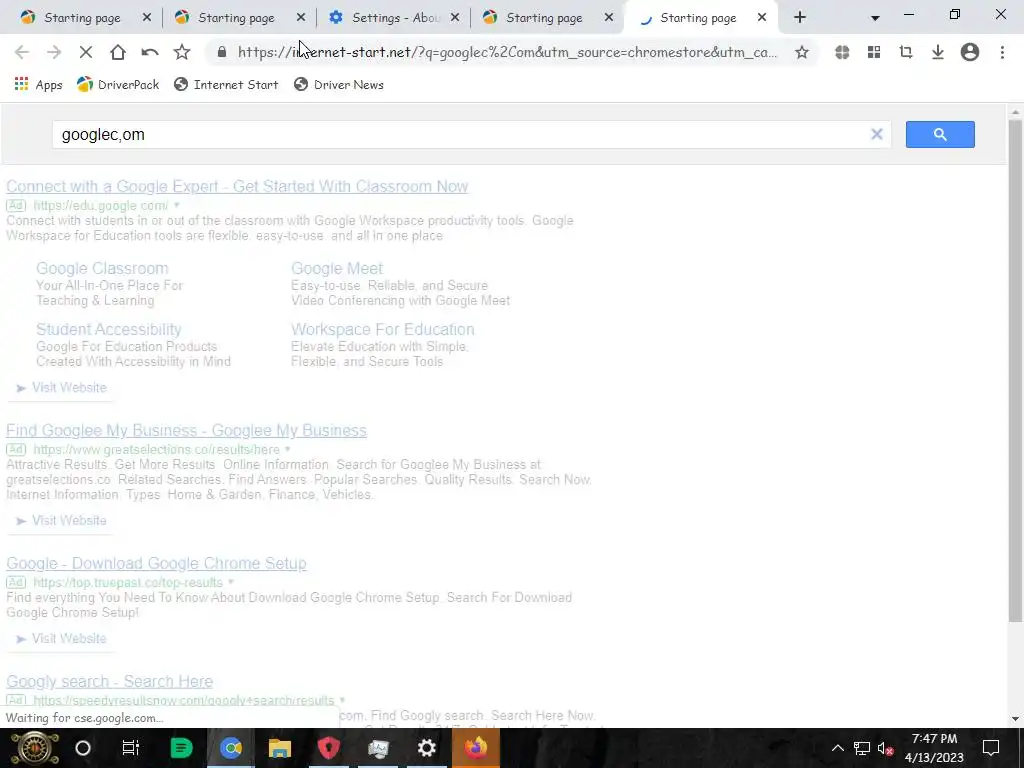This screenshot has width=1024, height=768.
Task: Open Driver News bookmark
Action: tap(339, 84)
